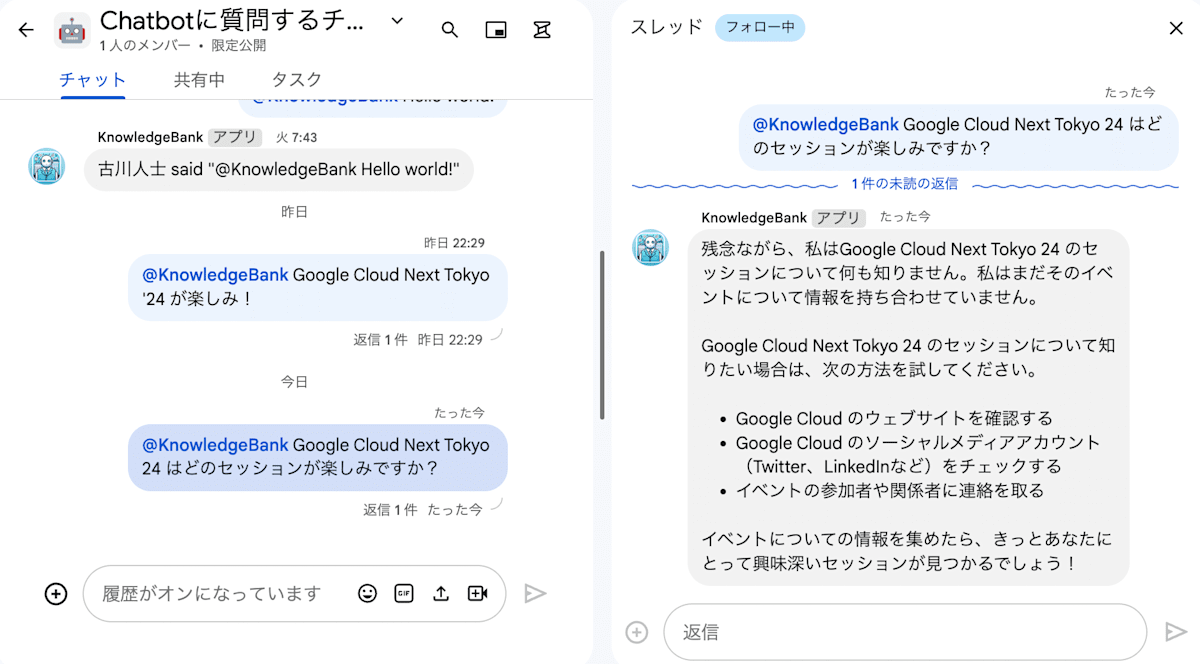Click the threads icon in chat header
Image resolution: width=1200 pixels, height=664 pixels.
[542, 30]
